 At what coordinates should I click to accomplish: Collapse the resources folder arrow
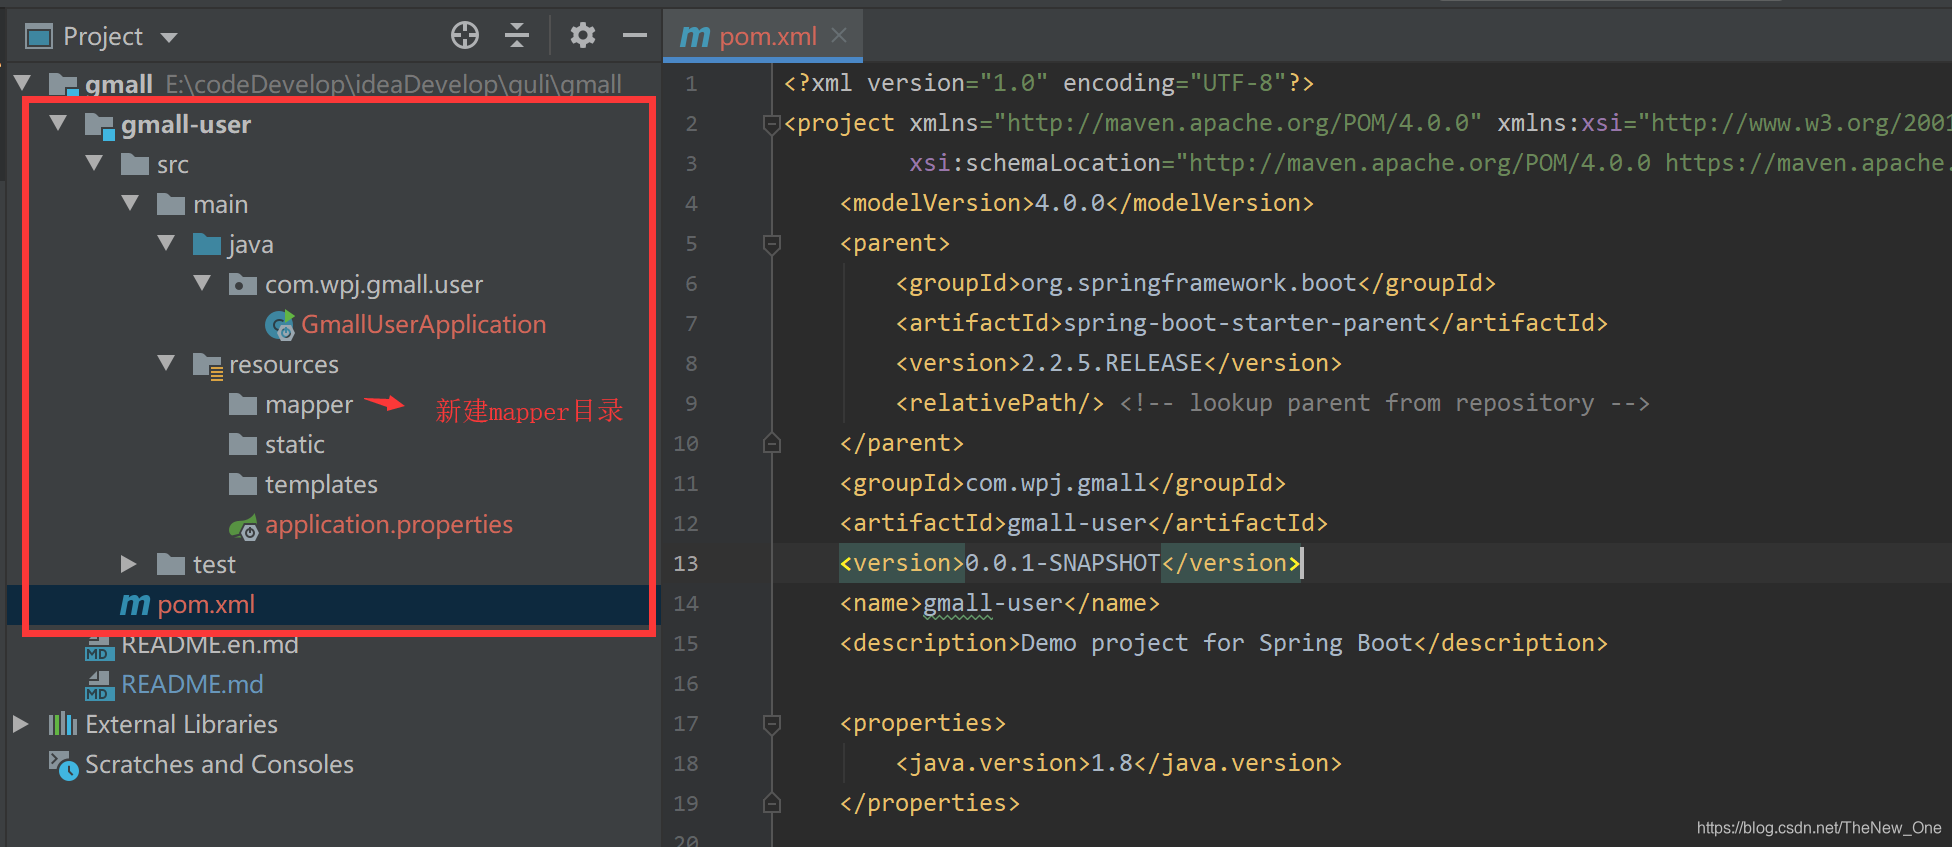[167, 363]
